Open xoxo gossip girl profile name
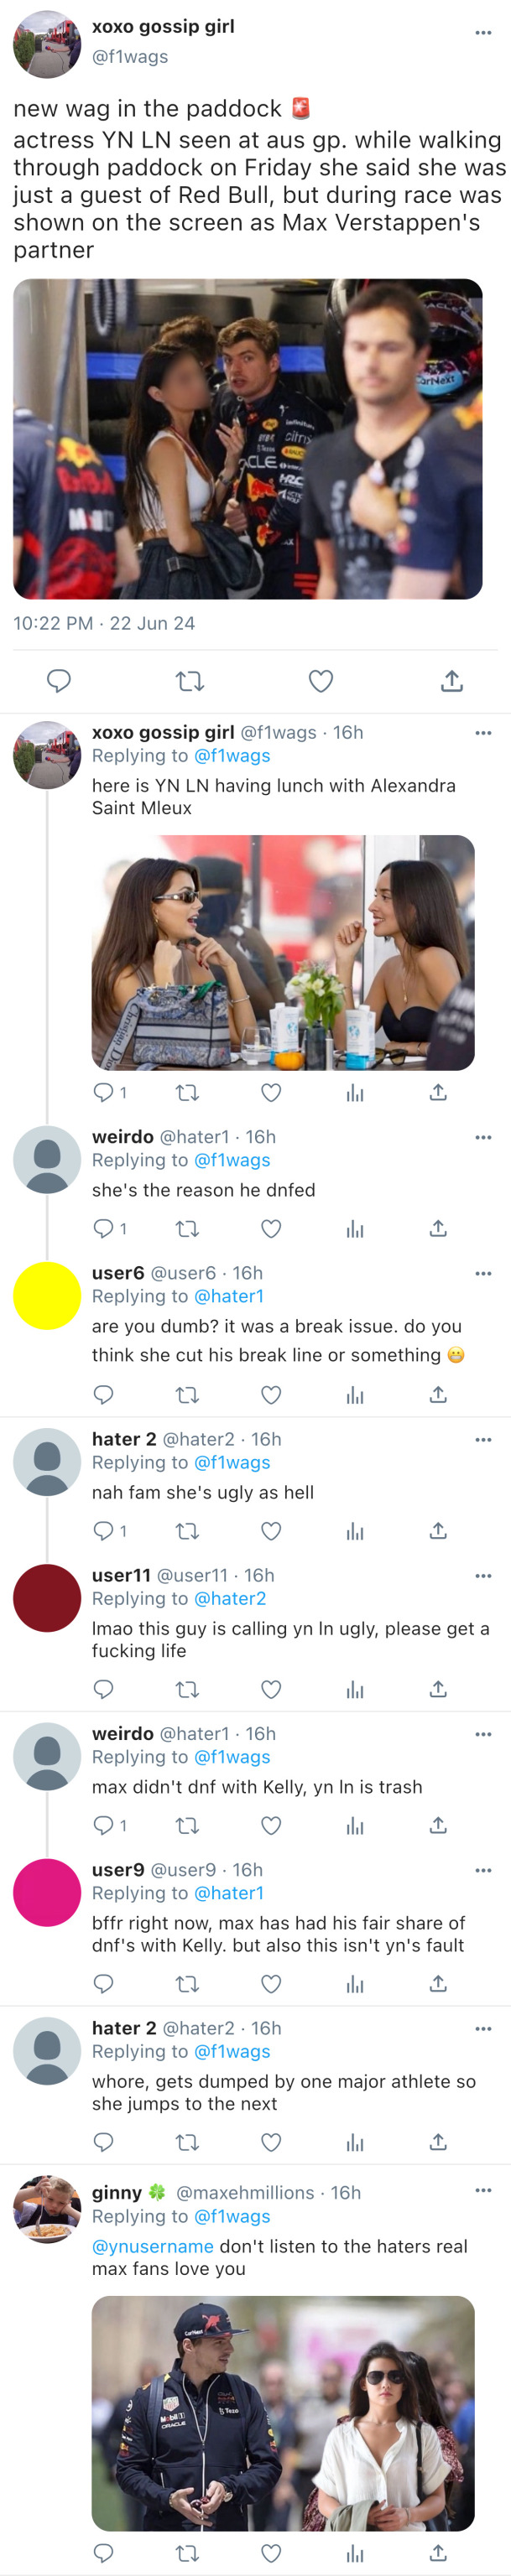The image size is (511, 2576). pos(163,27)
